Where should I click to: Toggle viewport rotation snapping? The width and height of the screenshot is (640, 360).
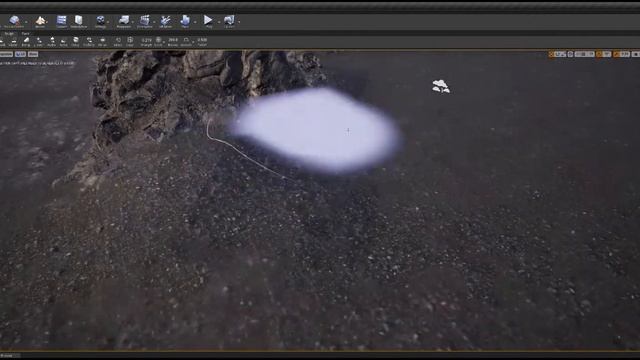tap(599, 54)
